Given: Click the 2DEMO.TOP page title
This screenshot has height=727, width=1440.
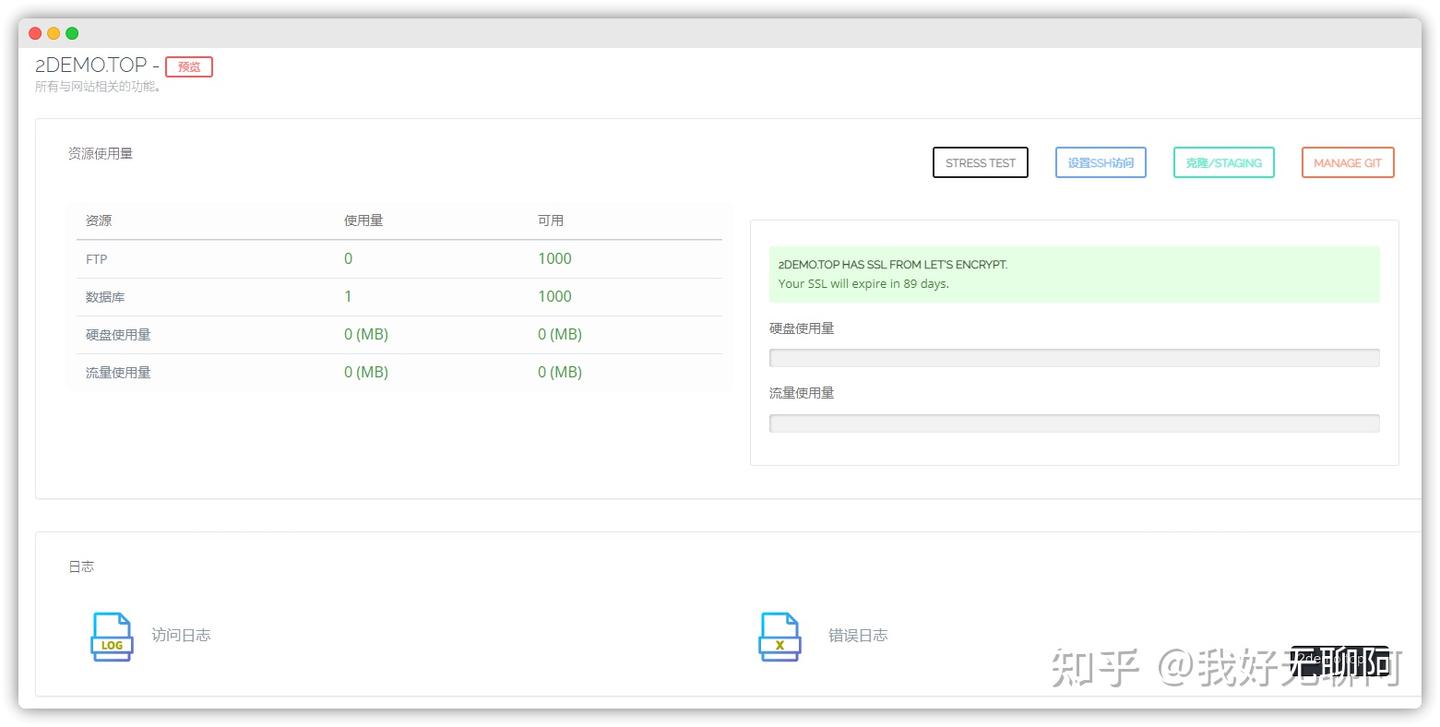Looking at the screenshot, I should [91, 65].
